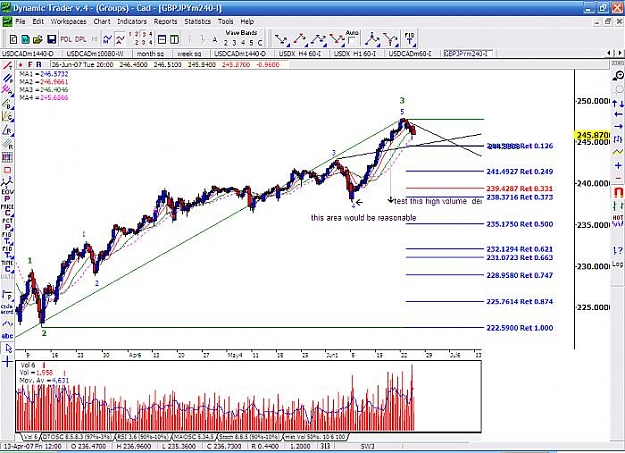Open the Vol 6 indicator tab
625x453 pixels.
click(x=29, y=437)
